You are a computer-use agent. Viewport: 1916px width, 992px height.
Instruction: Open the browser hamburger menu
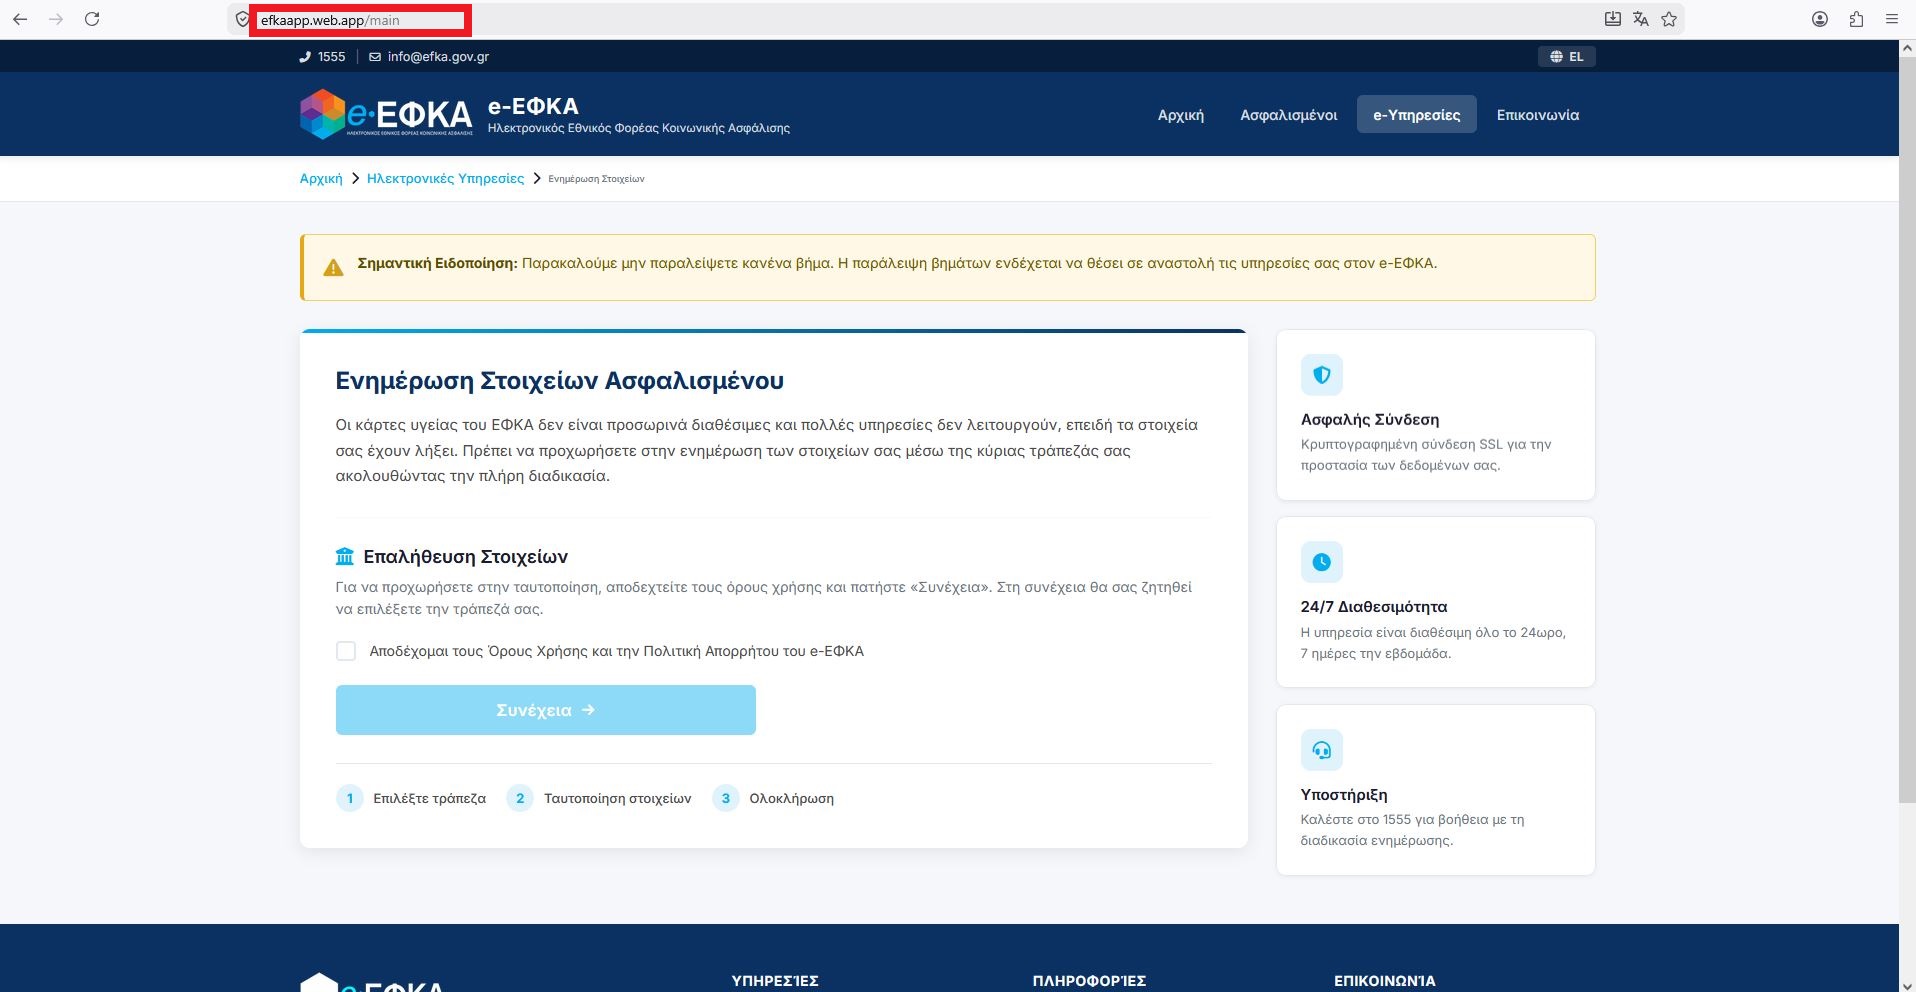coord(1891,19)
